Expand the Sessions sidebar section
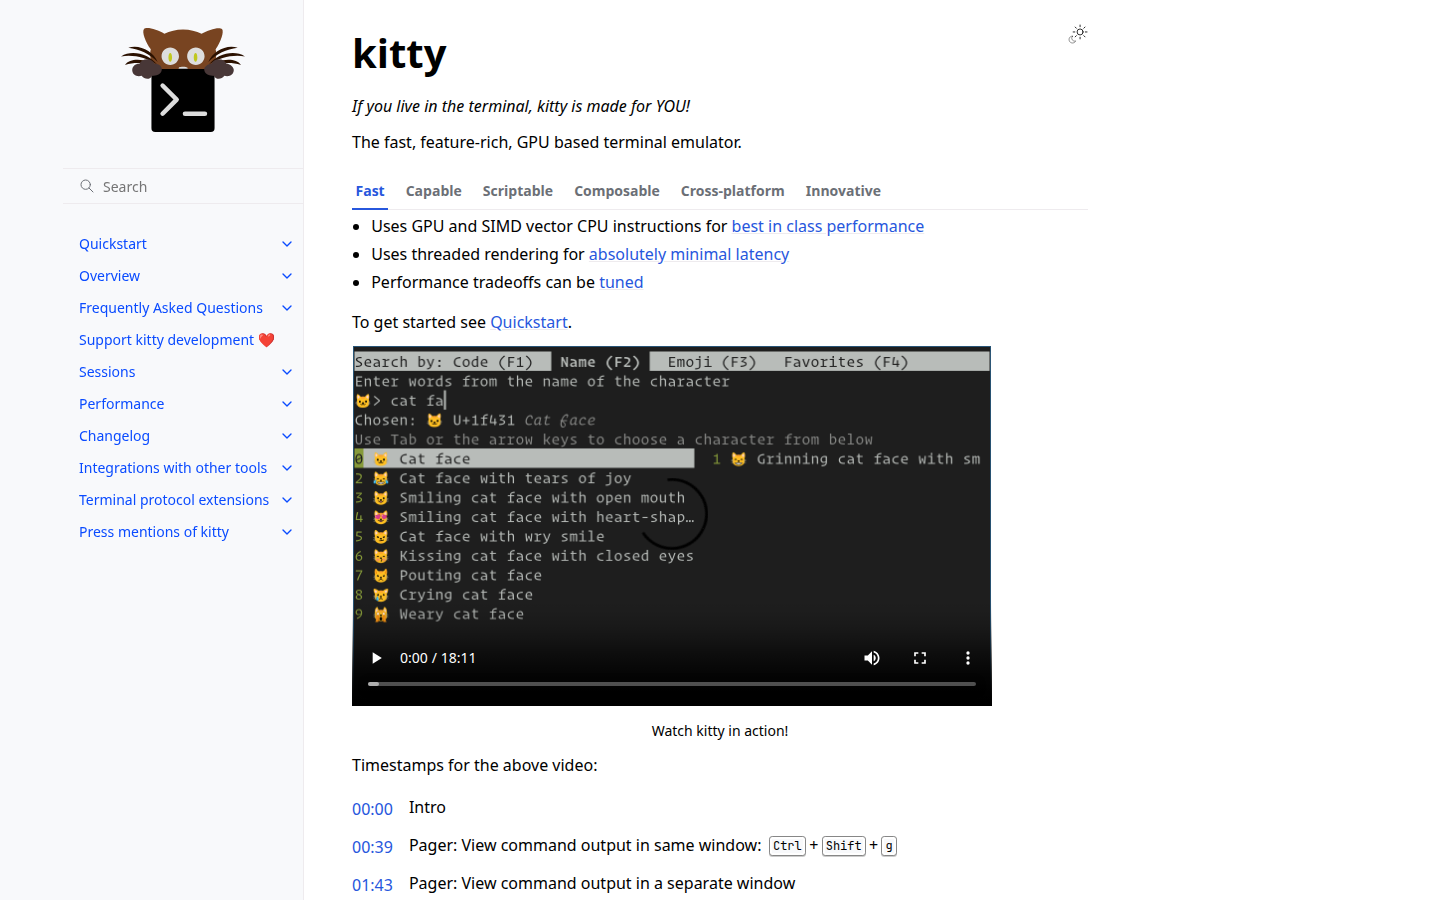The image size is (1440, 900). tap(287, 372)
